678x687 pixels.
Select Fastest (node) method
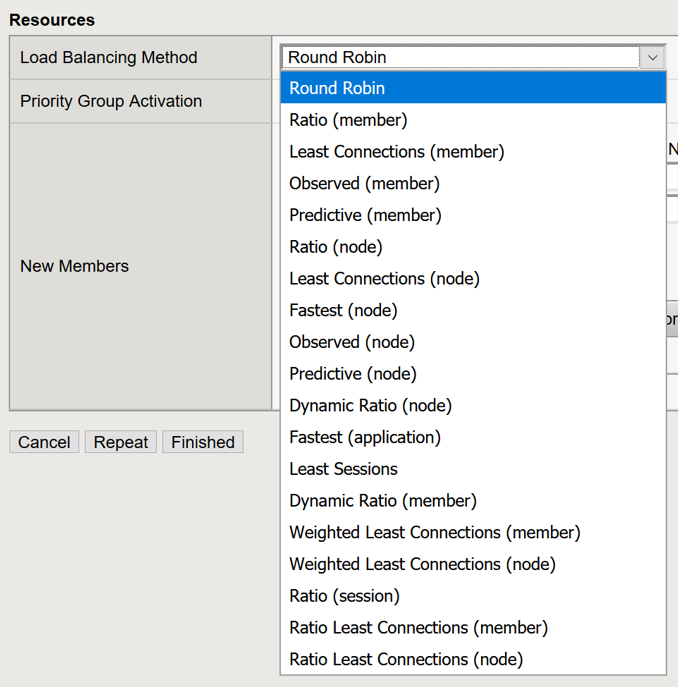click(343, 310)
